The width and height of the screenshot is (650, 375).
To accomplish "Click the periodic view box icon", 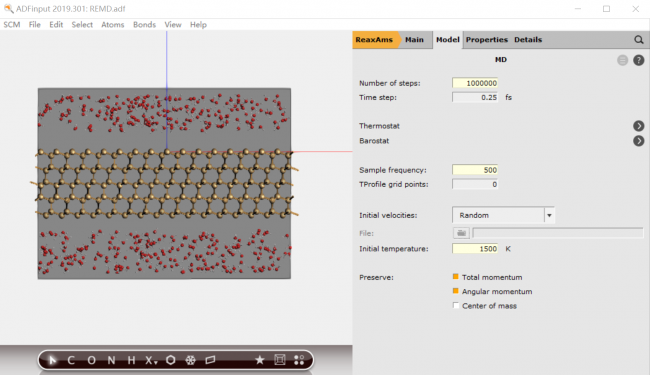I will (280, 360).
